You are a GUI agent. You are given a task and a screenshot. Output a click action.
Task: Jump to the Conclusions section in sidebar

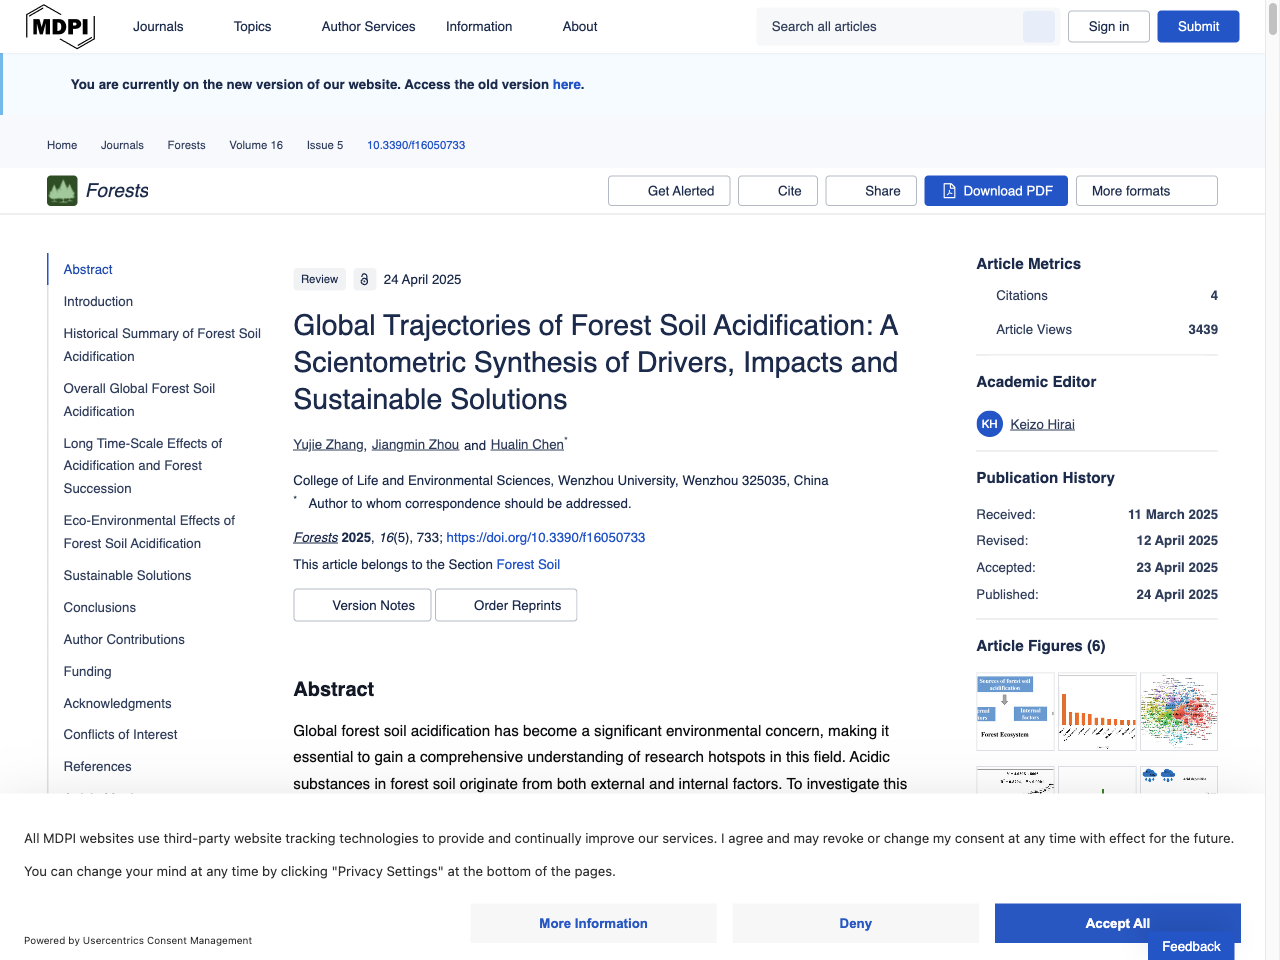99,607
